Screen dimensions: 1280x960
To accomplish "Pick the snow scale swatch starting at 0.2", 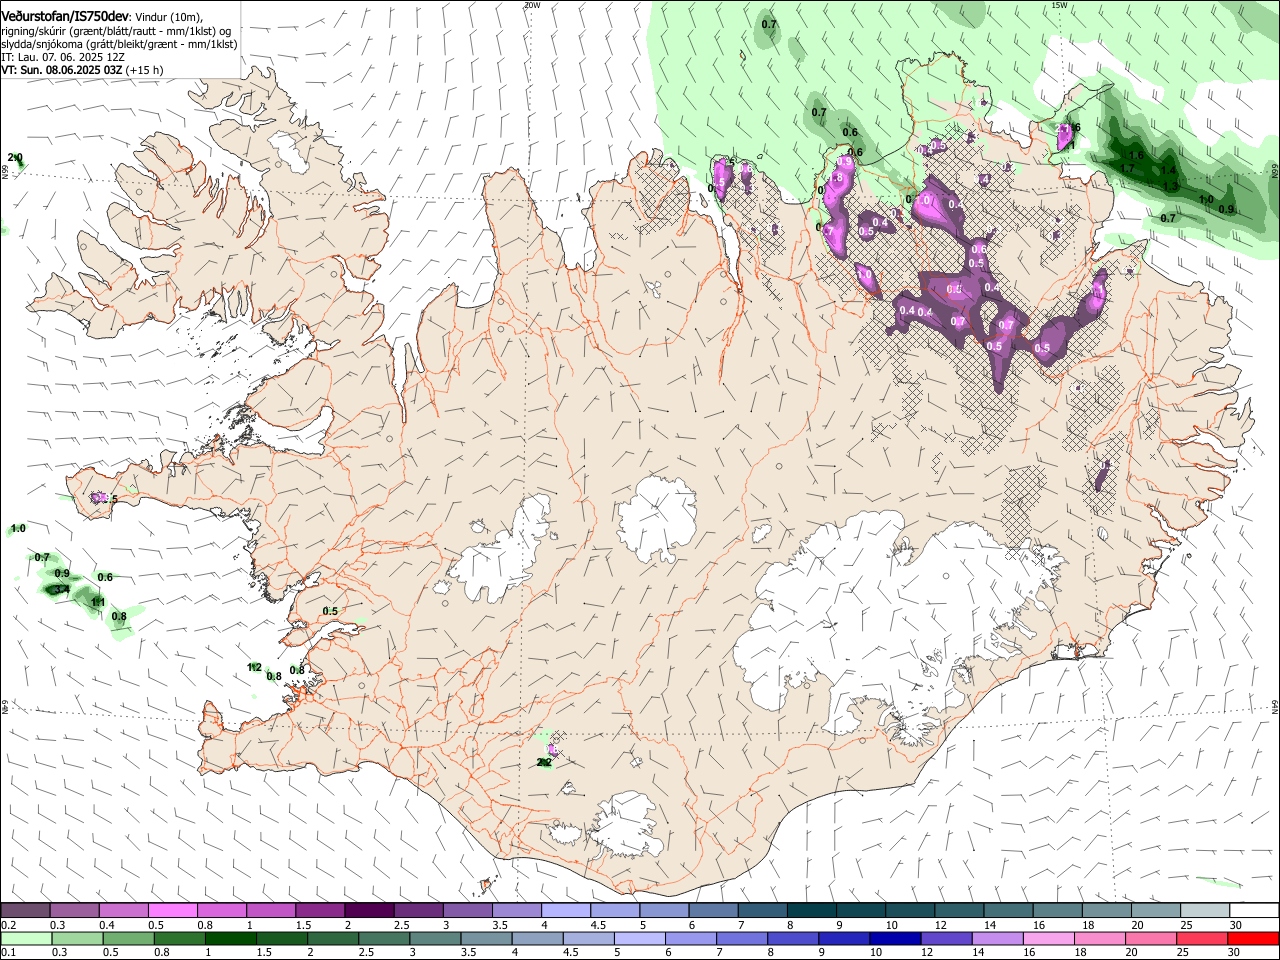I will [x=25, y=911].
